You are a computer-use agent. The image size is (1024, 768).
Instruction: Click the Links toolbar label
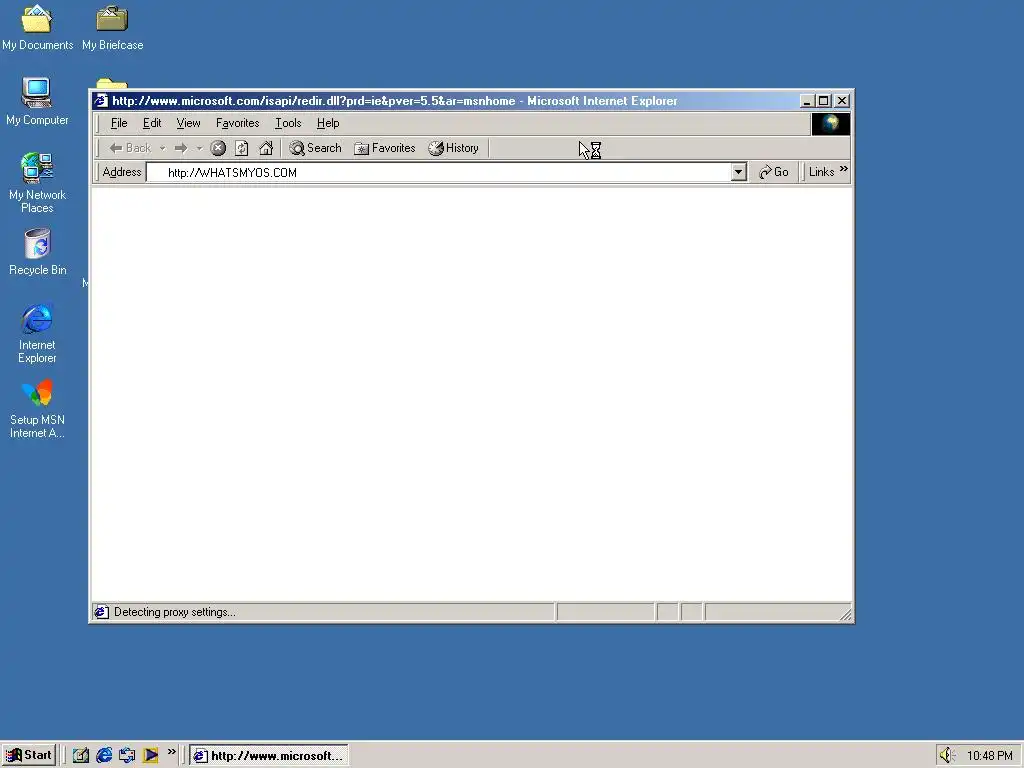[x=822, y=172]
